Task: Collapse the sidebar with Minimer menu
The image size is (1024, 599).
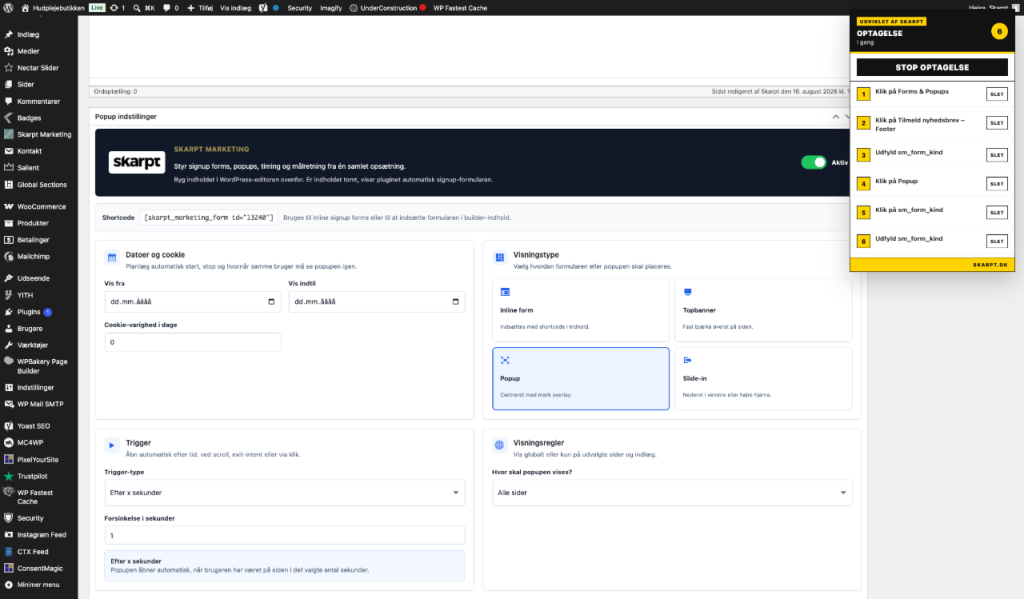Action: click(39, 585)
